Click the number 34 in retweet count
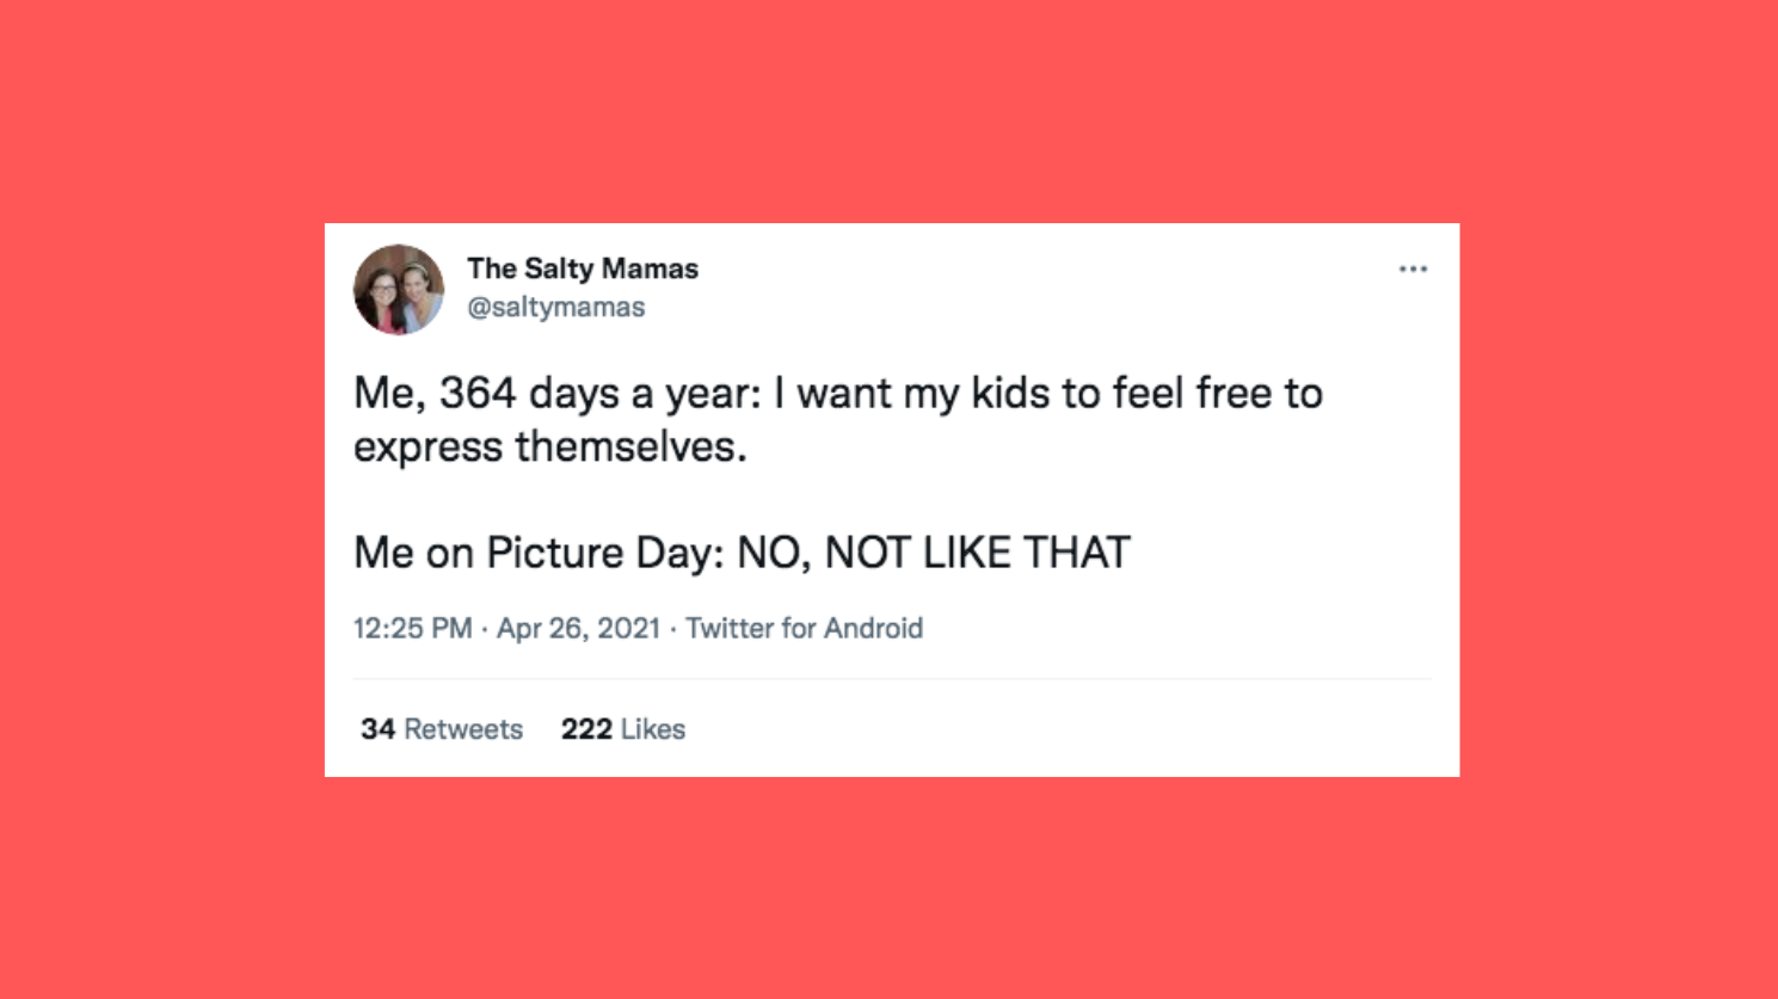Viewport: 1778px width, 999px height. (378, 729)
